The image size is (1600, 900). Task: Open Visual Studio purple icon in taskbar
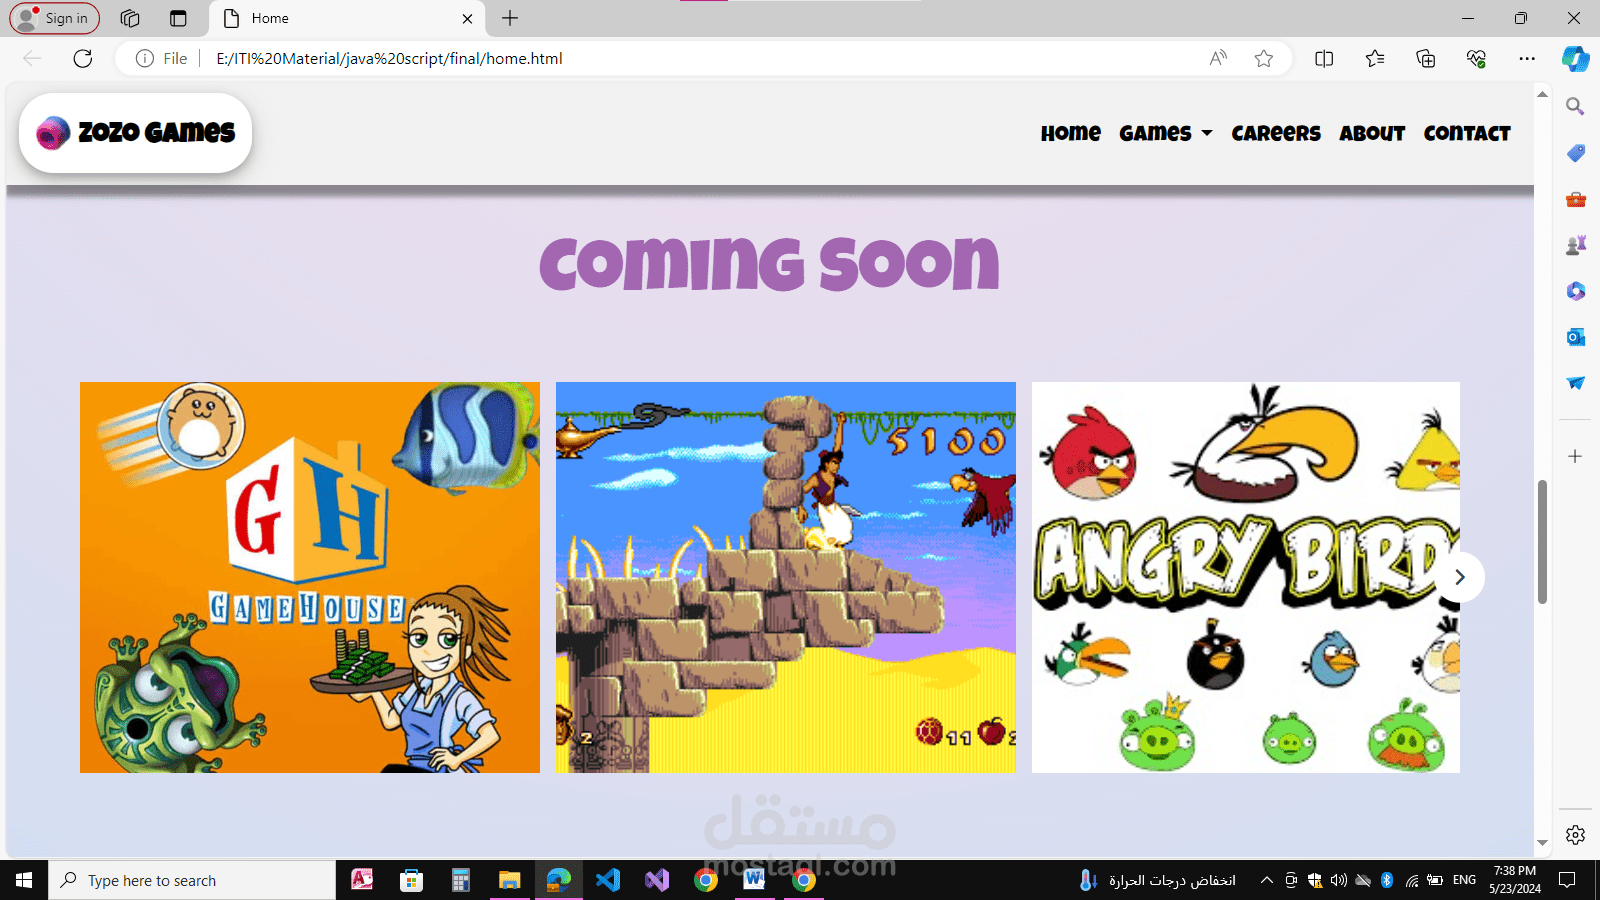click(x=657, y=880)
